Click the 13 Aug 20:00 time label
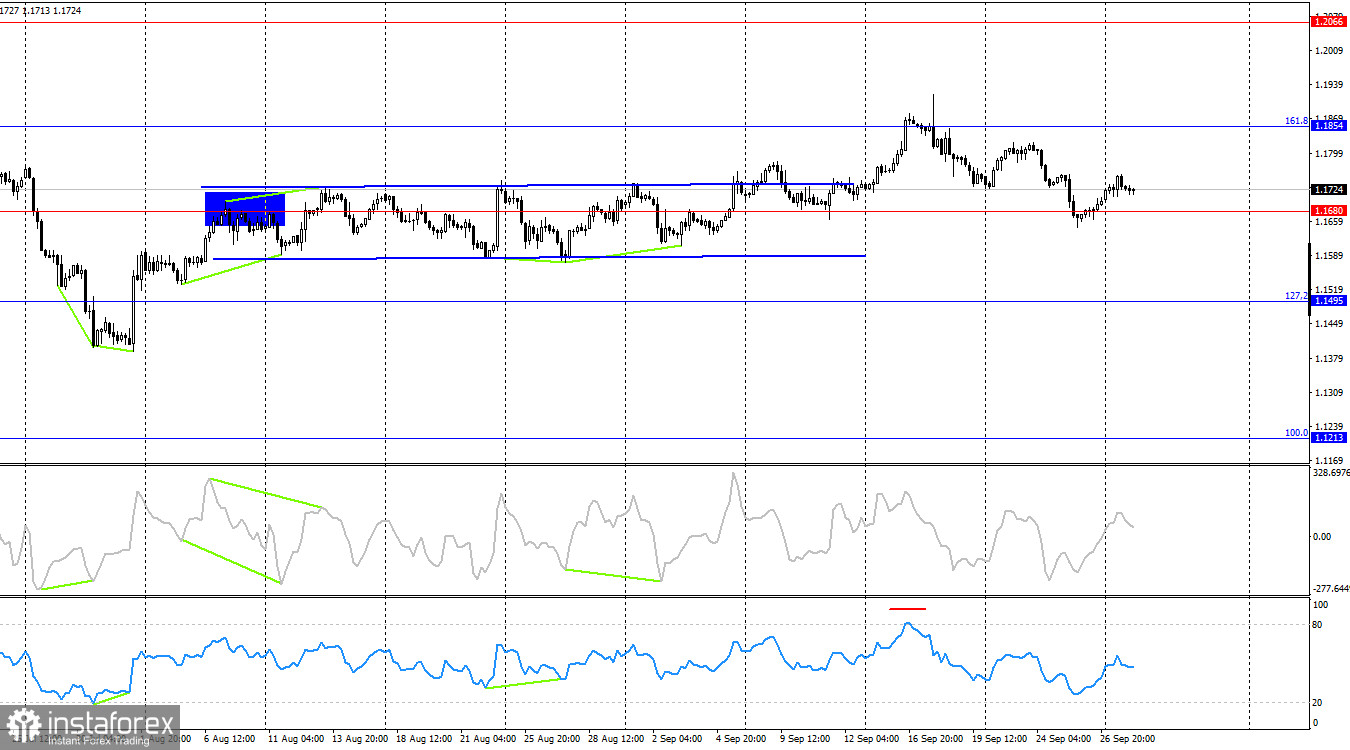1350x750 pixels. click(x=360, y=739)
